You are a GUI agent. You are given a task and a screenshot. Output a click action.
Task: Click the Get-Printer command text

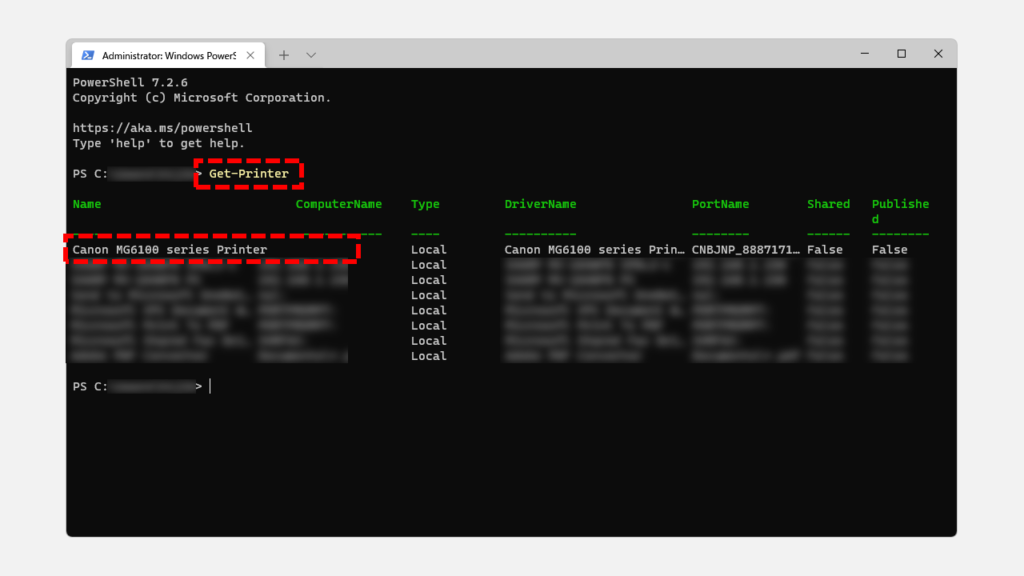coord(249,174)
